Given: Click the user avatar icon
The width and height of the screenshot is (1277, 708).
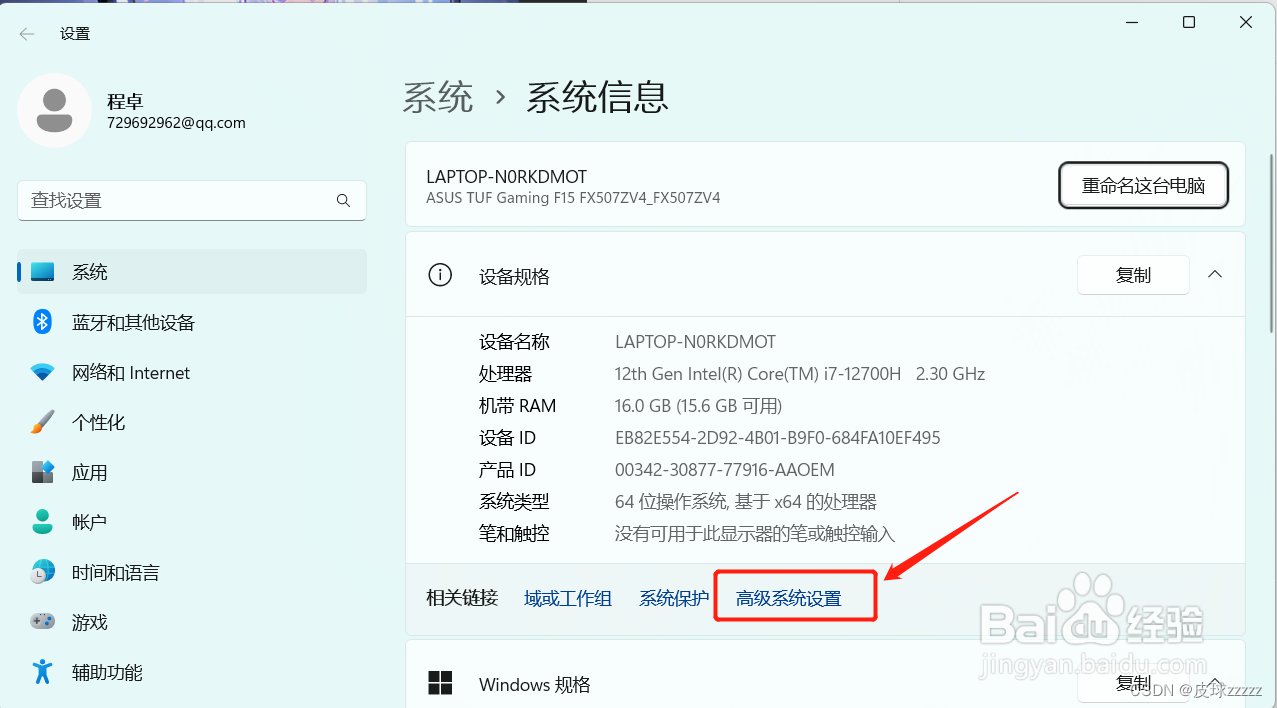Looking at the screenshot, I should point(54,110).
